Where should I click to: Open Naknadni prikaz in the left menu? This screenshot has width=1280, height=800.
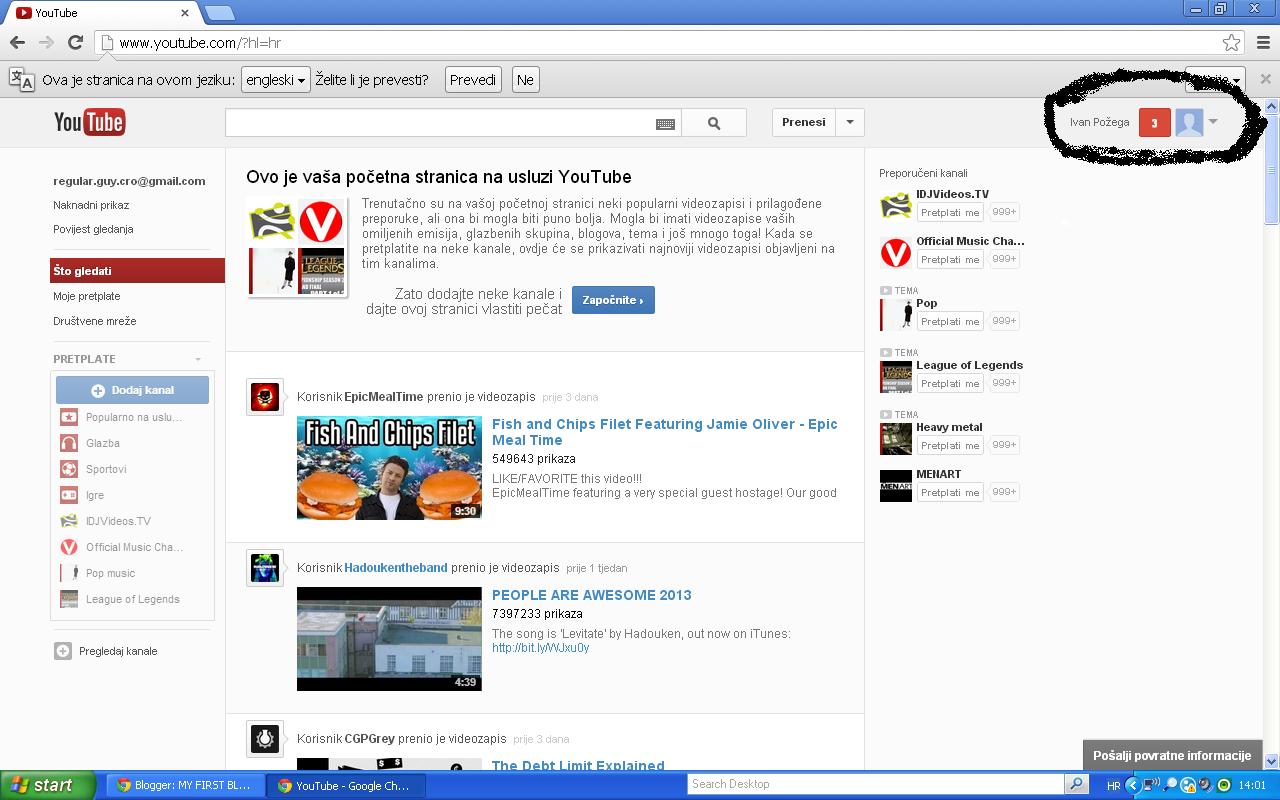(x=91, y=205)
